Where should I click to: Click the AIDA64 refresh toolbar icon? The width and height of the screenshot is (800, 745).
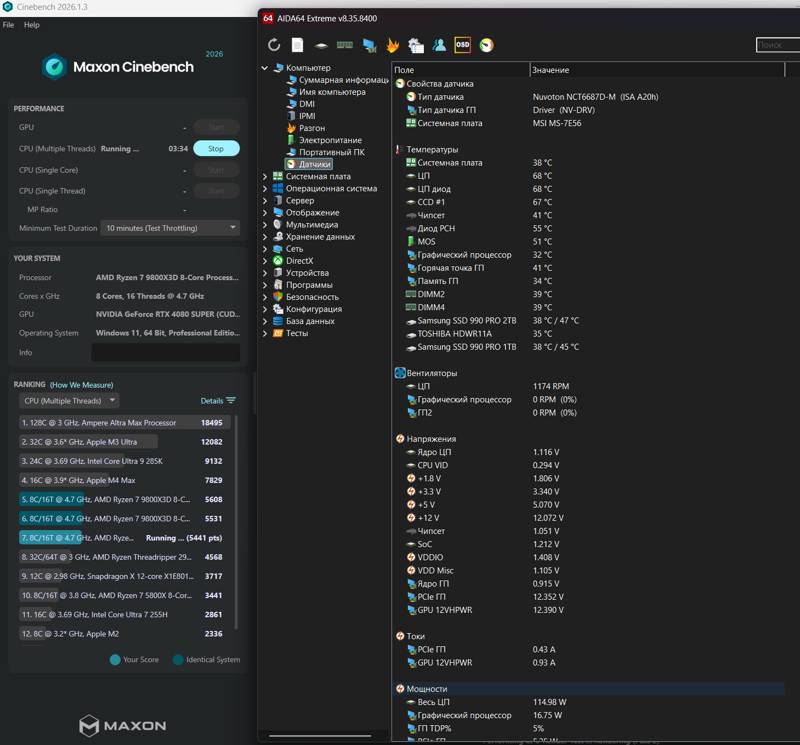[274, 45]
